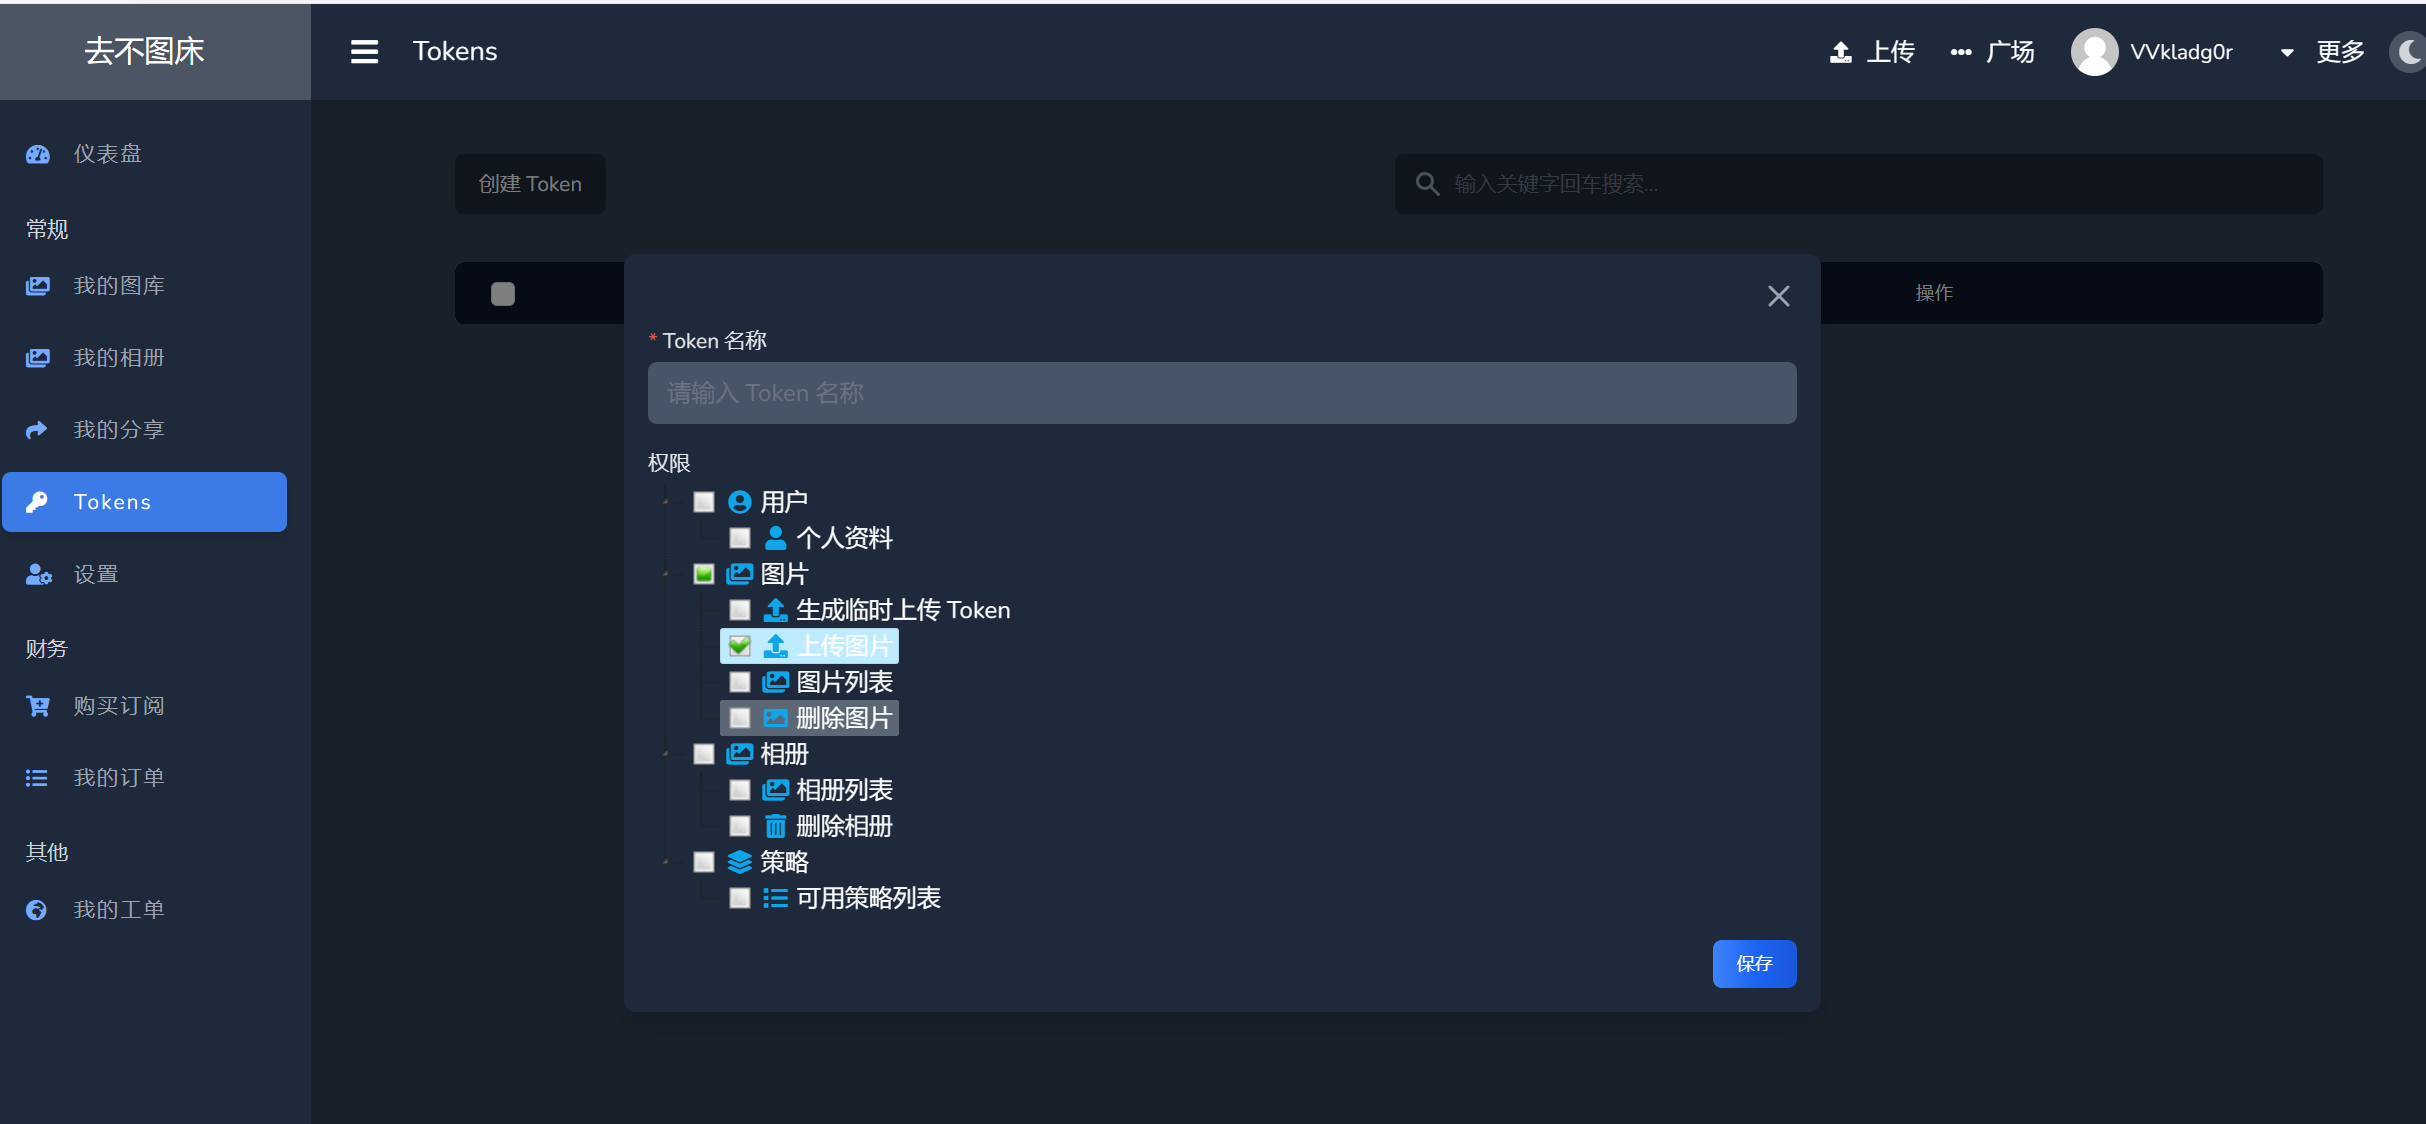Toggle dark mode moon icon
2426x1124 pixels.
(2409, 52)
